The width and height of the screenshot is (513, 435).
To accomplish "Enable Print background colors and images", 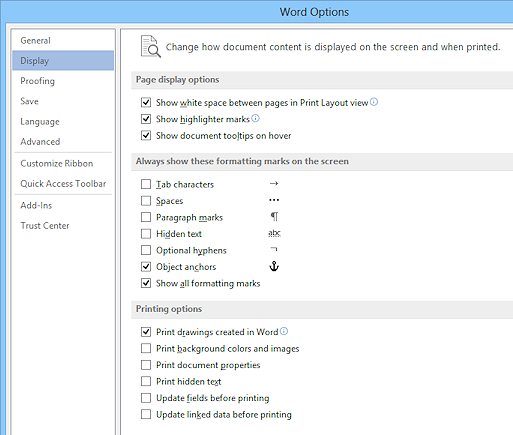I will point(146,348).
